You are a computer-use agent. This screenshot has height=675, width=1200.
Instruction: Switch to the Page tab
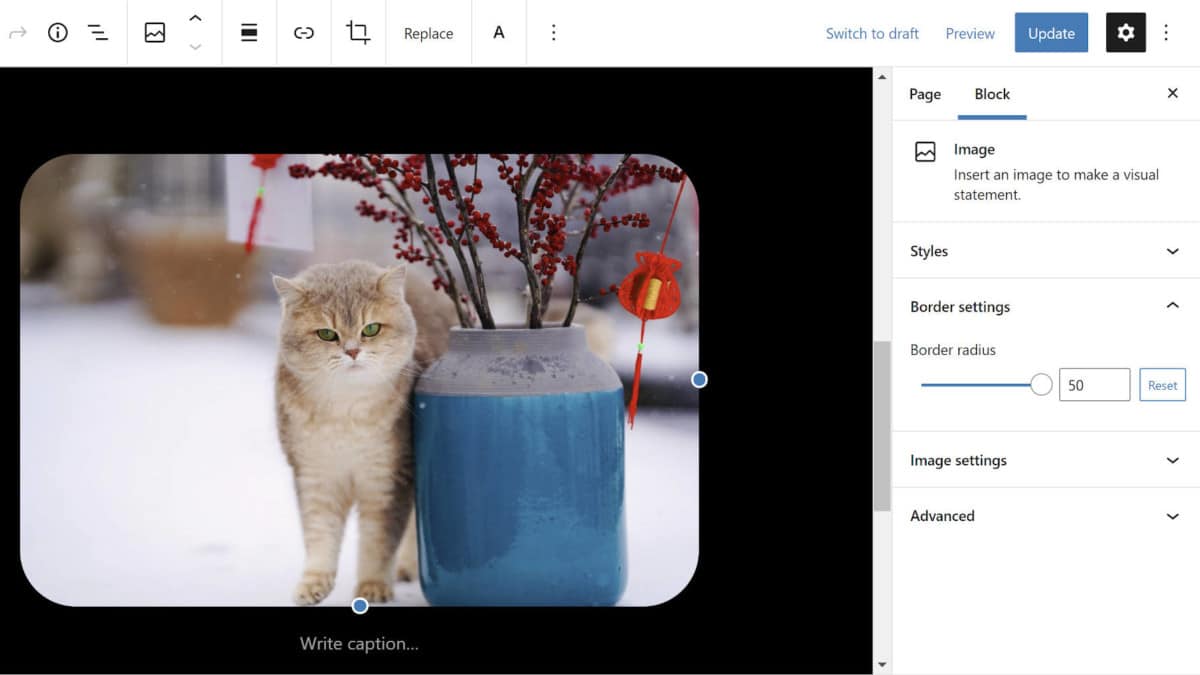[924, 94]
